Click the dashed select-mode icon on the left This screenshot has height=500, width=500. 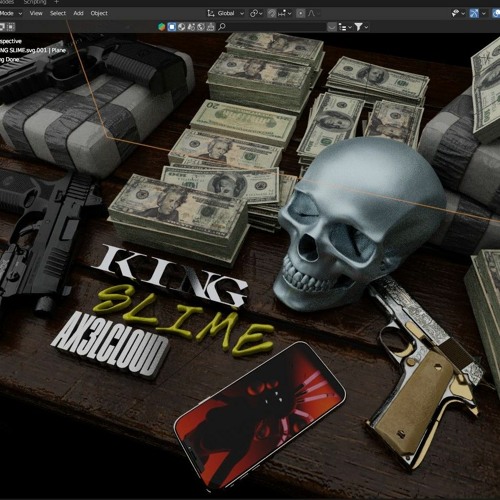click(11, 27)
